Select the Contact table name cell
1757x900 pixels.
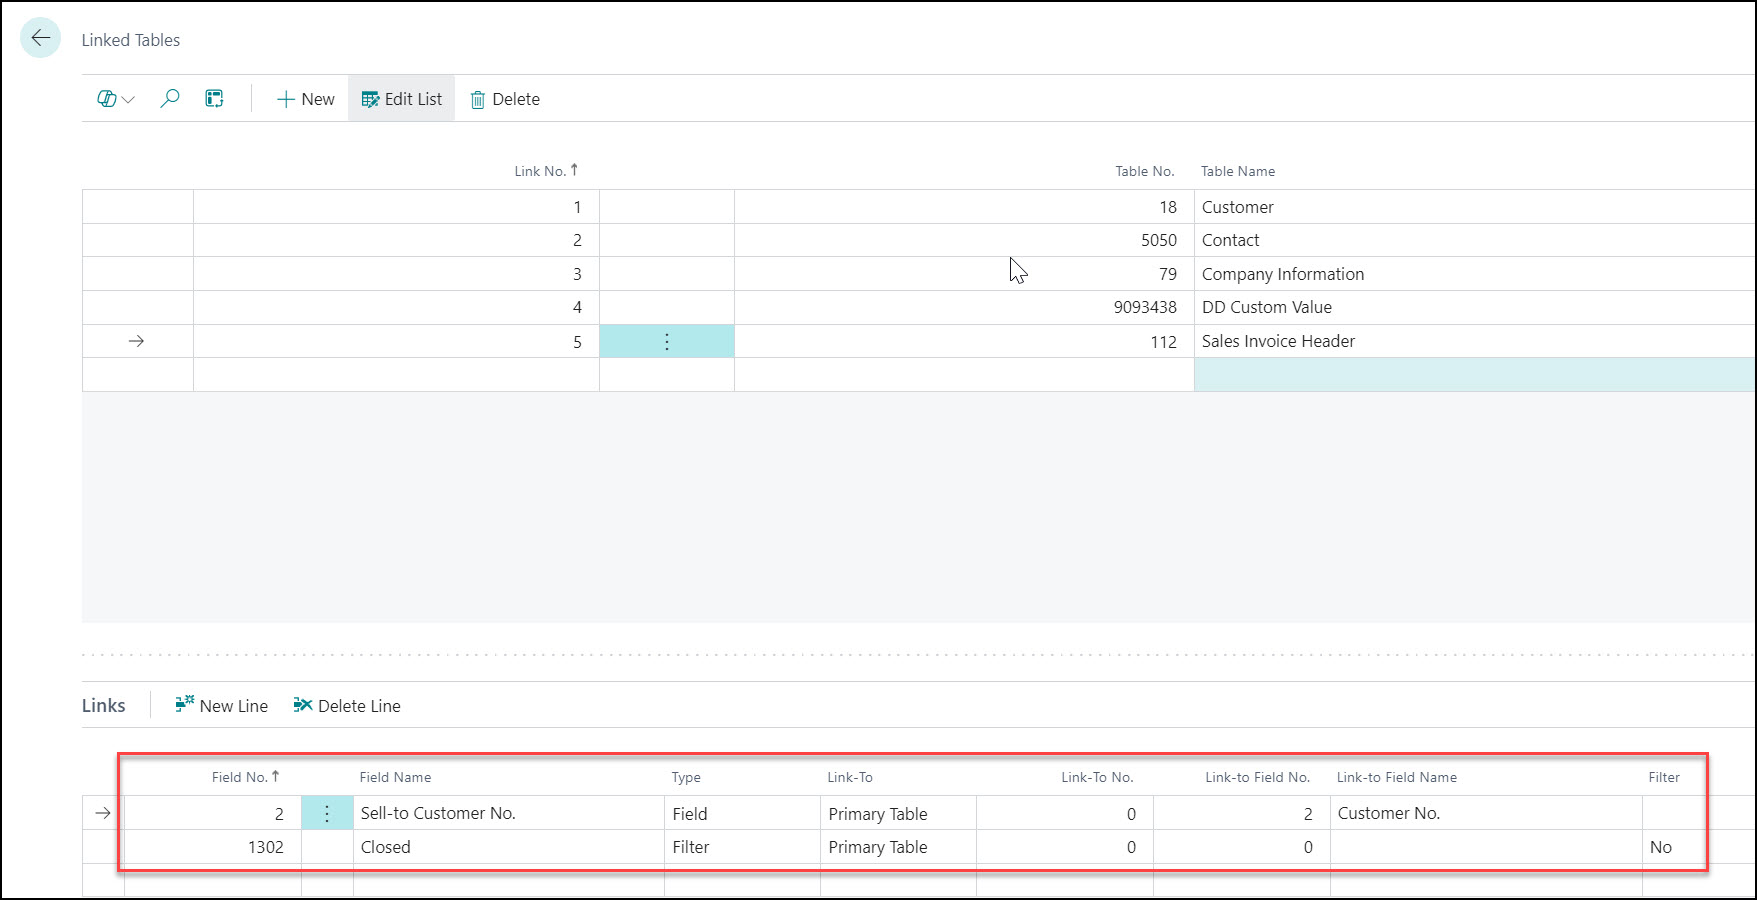click(1230, 240)
